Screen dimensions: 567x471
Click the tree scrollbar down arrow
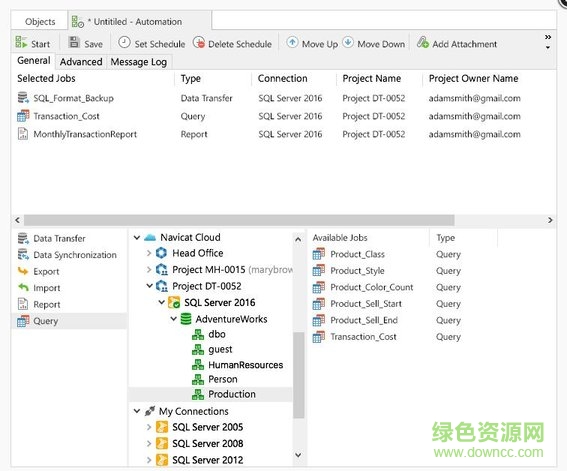(x=298, y=455)
